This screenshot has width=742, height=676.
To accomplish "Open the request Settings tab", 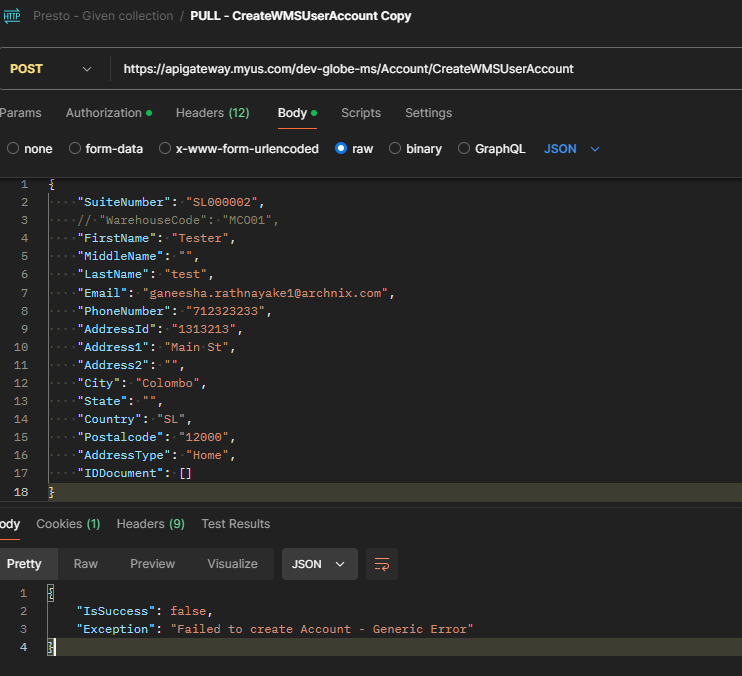I will [x=428, y=113].
